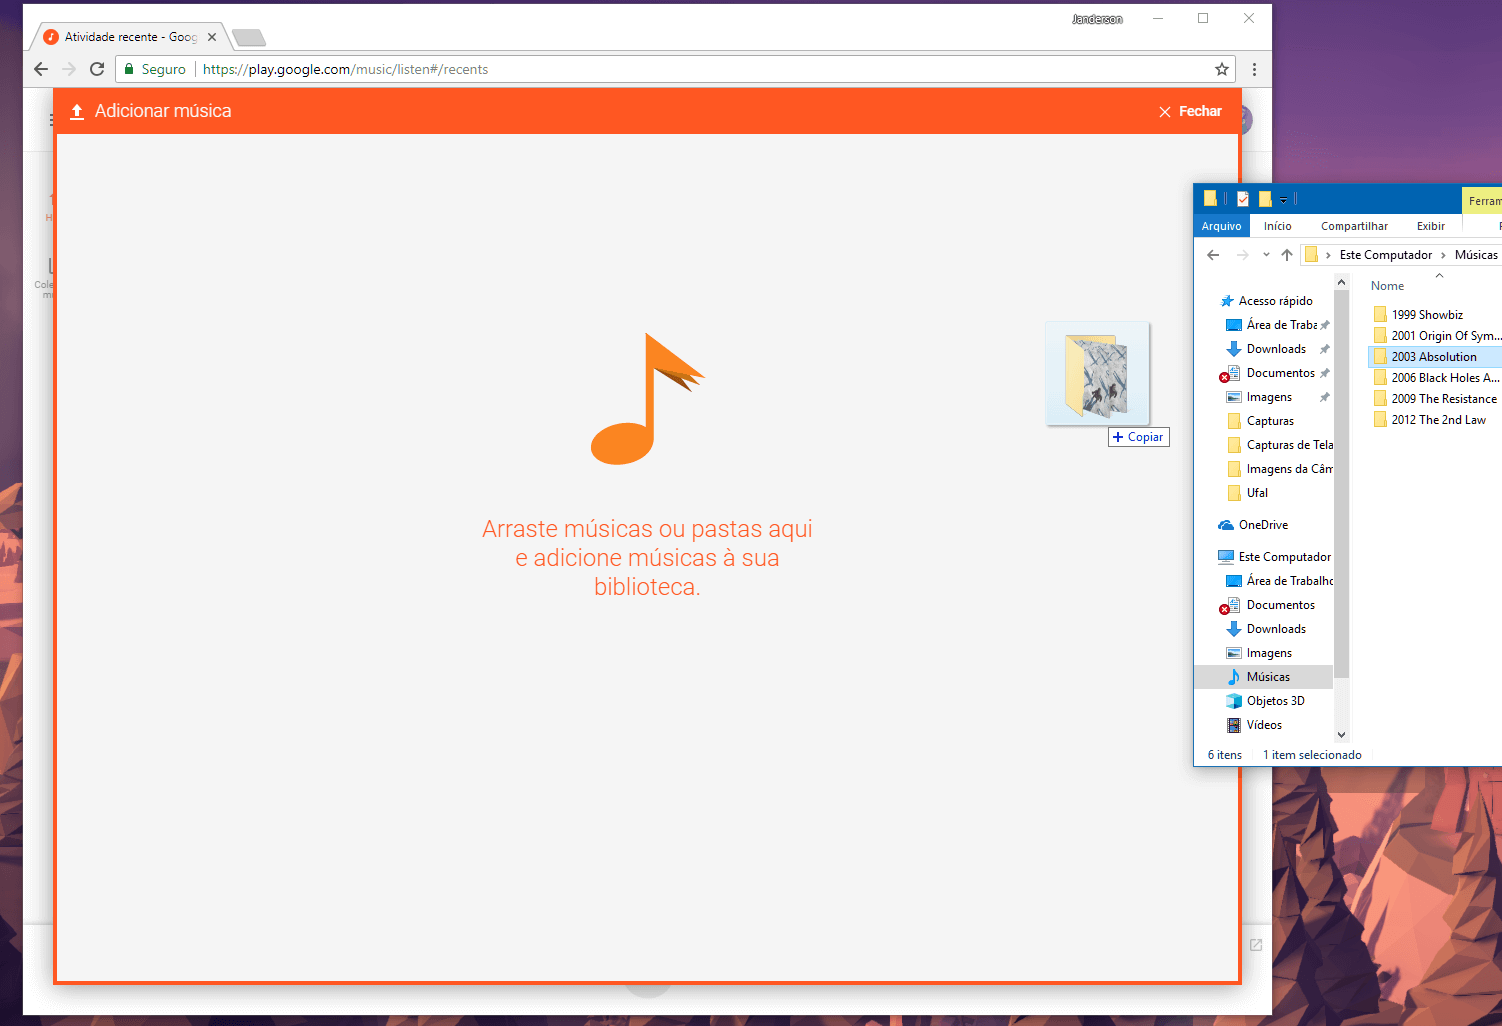Viewport: 1502px width, 1026px height.
Task: Click the Seguro padlock icon
Action: [x=131, y=69]
